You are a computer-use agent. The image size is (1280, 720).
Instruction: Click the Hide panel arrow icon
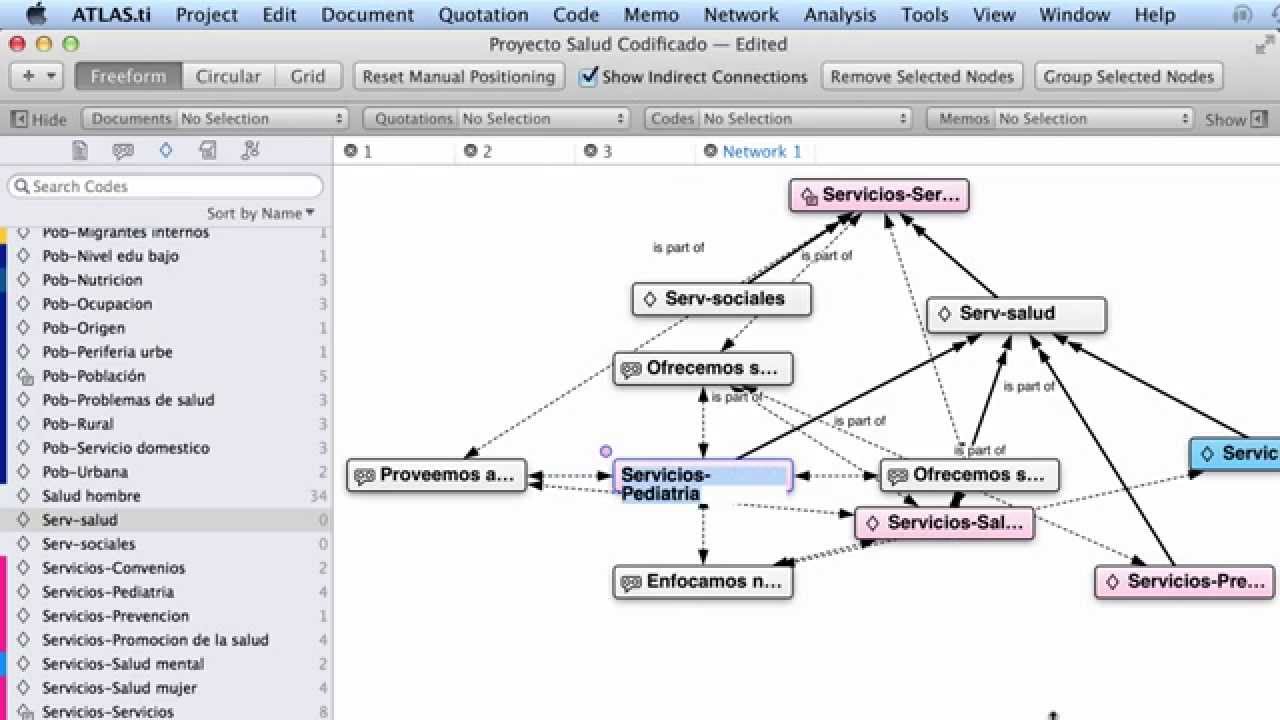click(19, 119)
